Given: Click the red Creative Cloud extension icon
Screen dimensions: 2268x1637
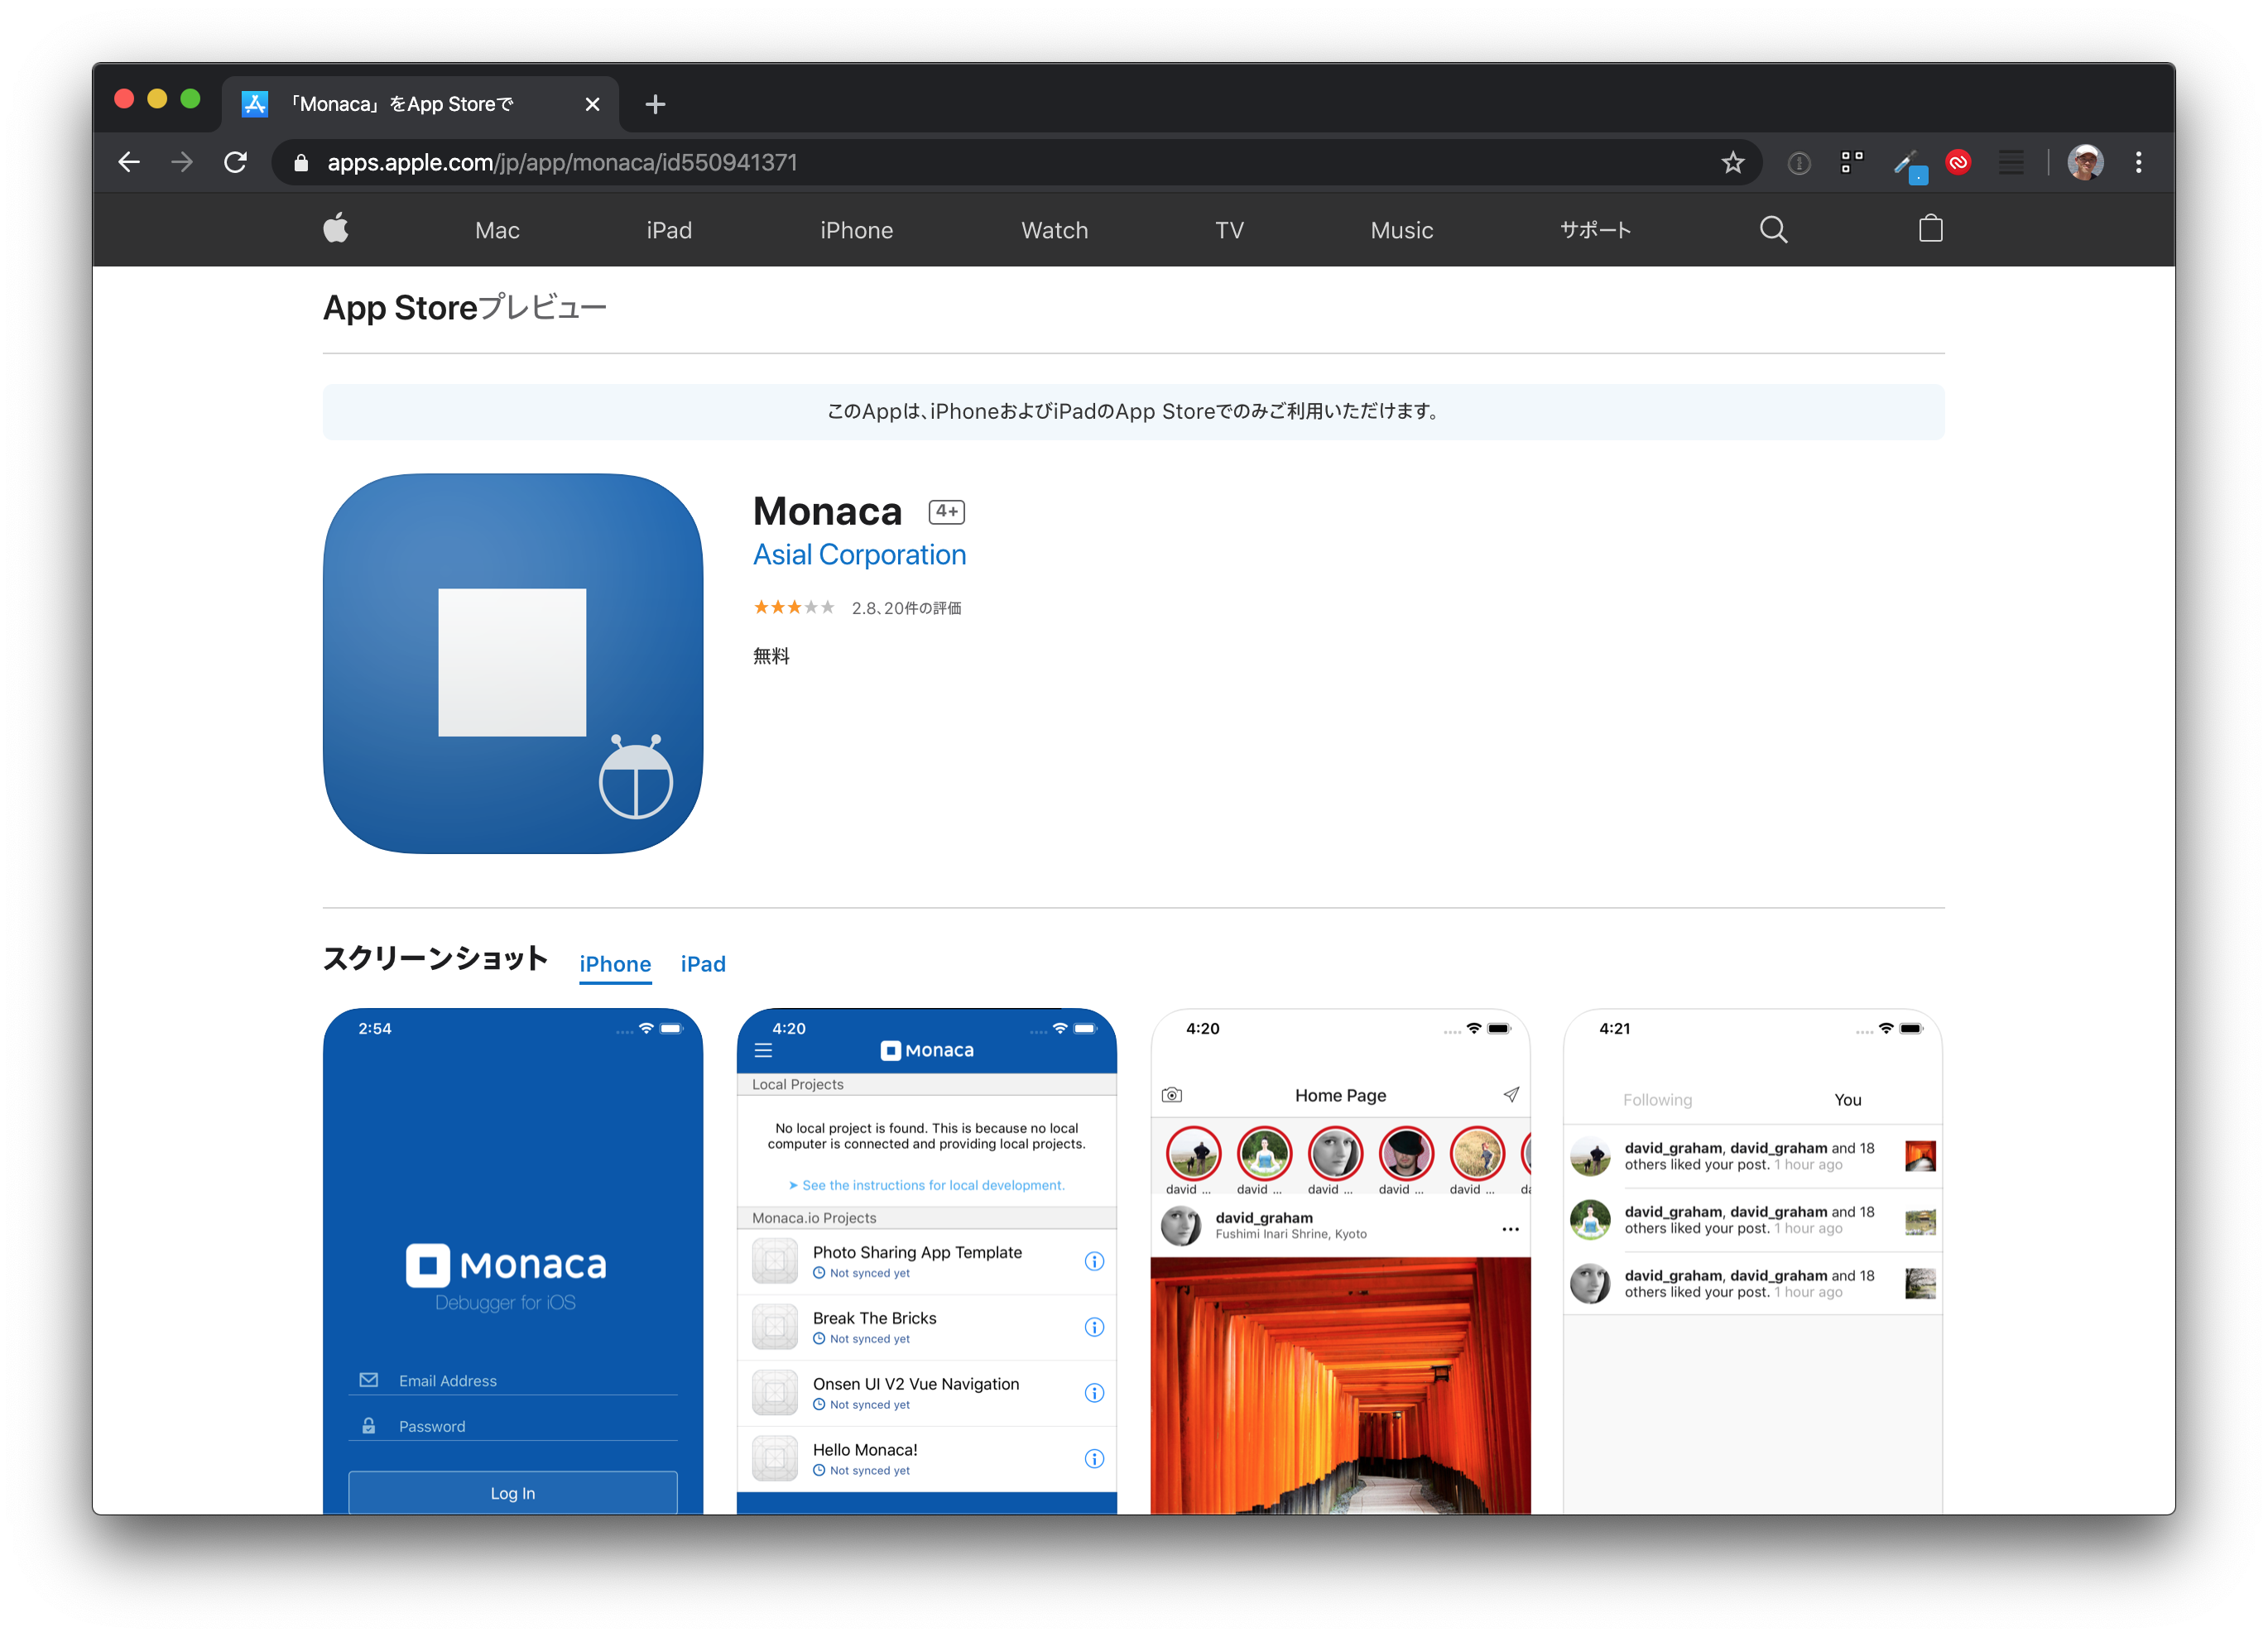Looking at the screenshot, I should coord(1958,162).
